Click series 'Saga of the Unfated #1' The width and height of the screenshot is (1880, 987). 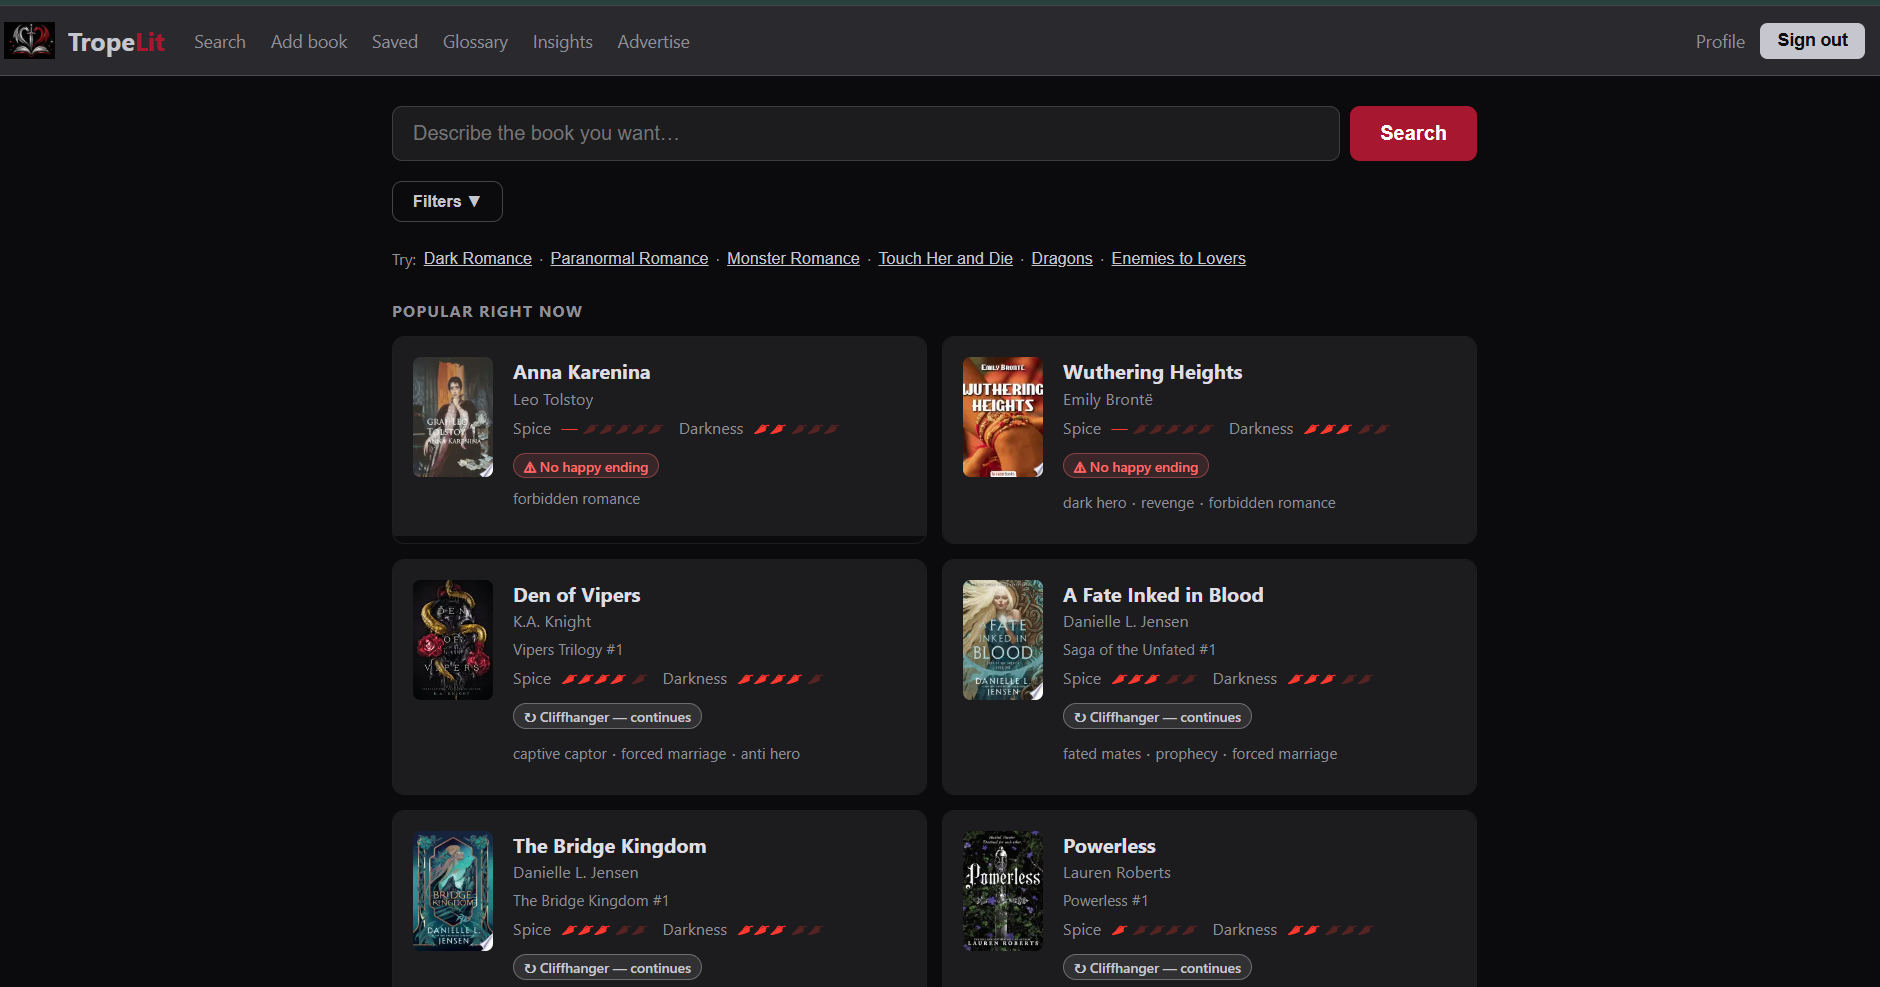click(1139, 649)
